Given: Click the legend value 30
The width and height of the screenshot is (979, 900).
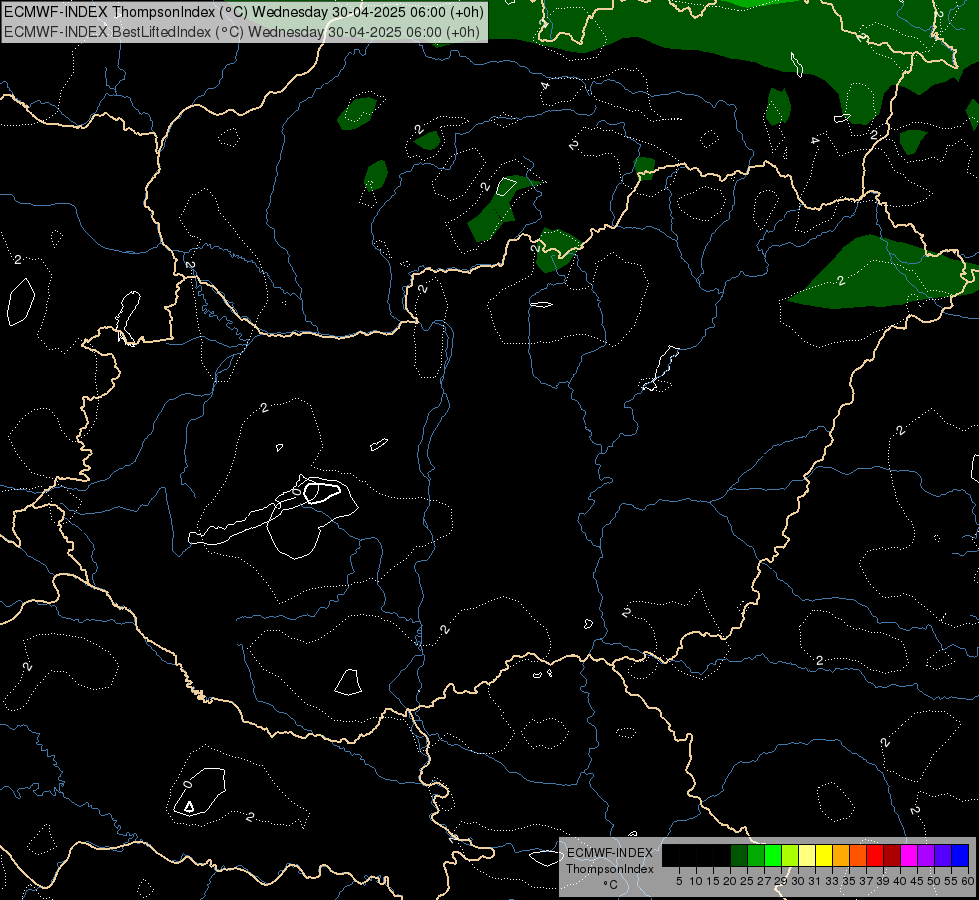Looking at the screenshot, I should [x=798, y=881].
